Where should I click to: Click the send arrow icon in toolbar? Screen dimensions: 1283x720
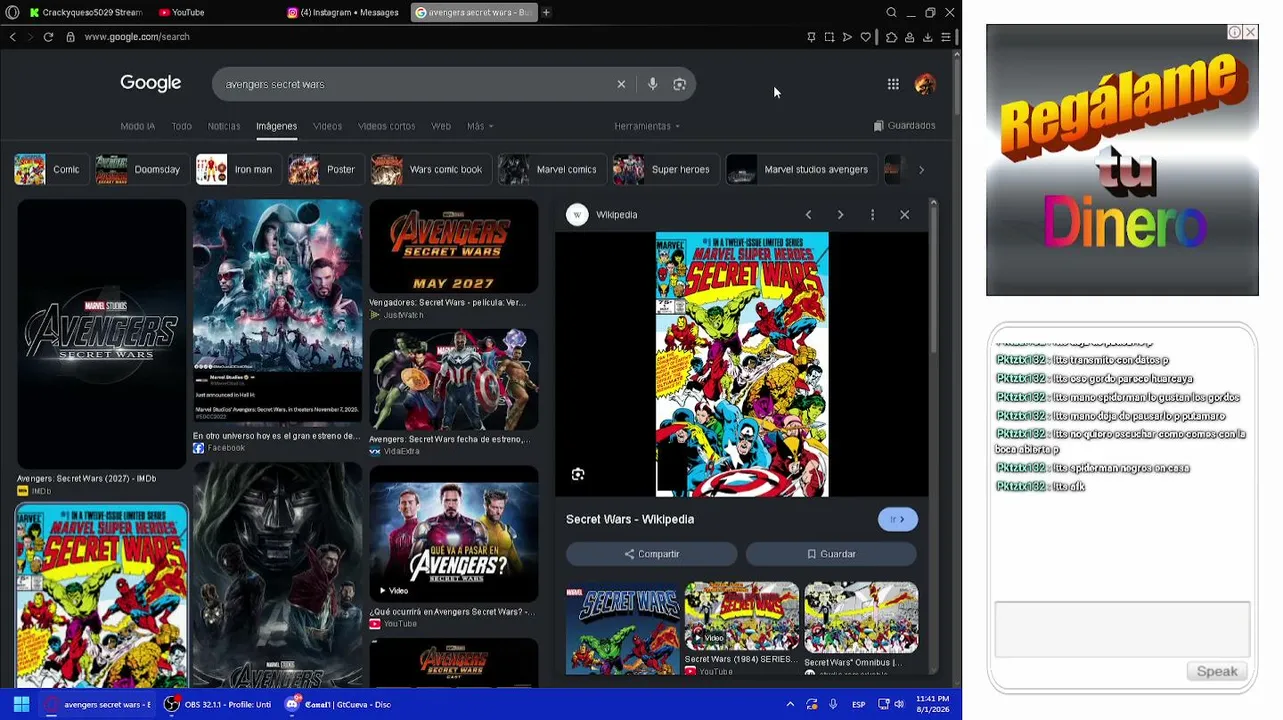847,37
